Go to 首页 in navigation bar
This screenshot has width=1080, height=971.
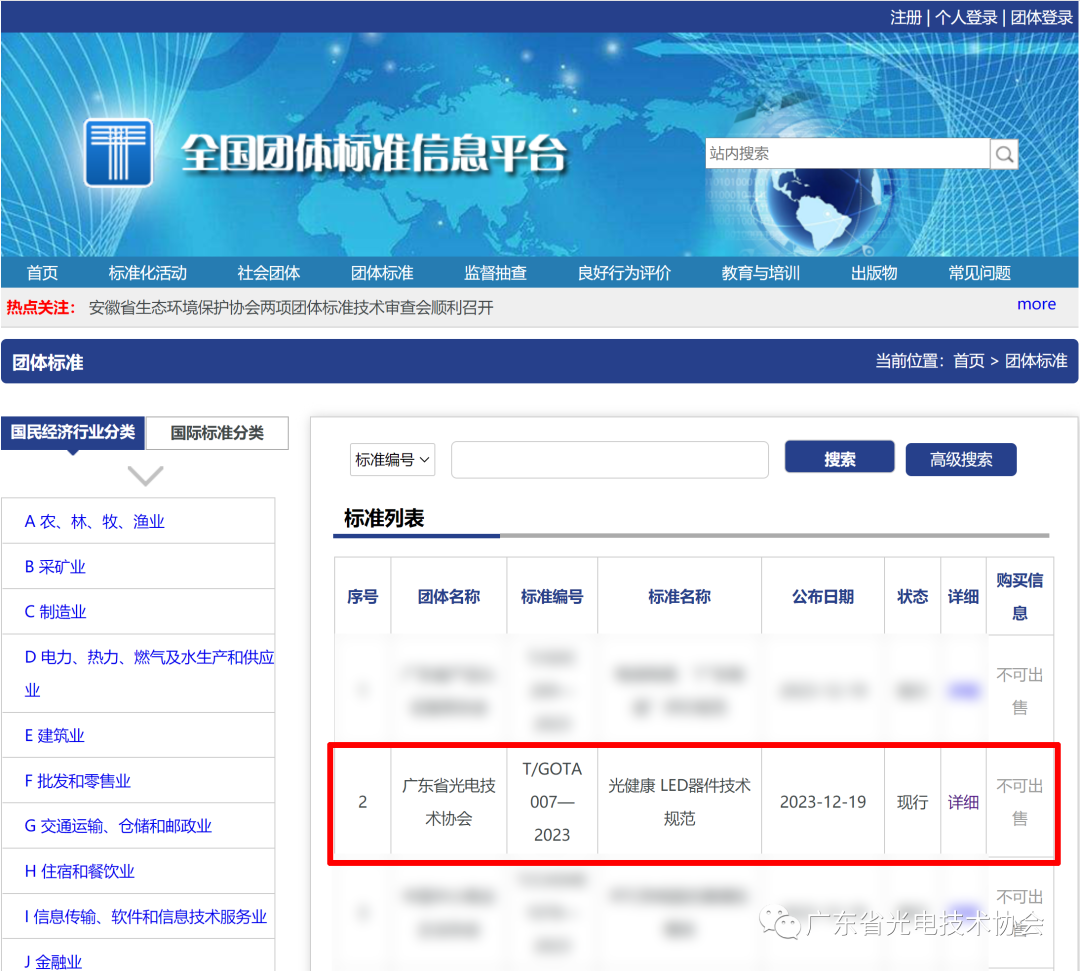(42, 273)
